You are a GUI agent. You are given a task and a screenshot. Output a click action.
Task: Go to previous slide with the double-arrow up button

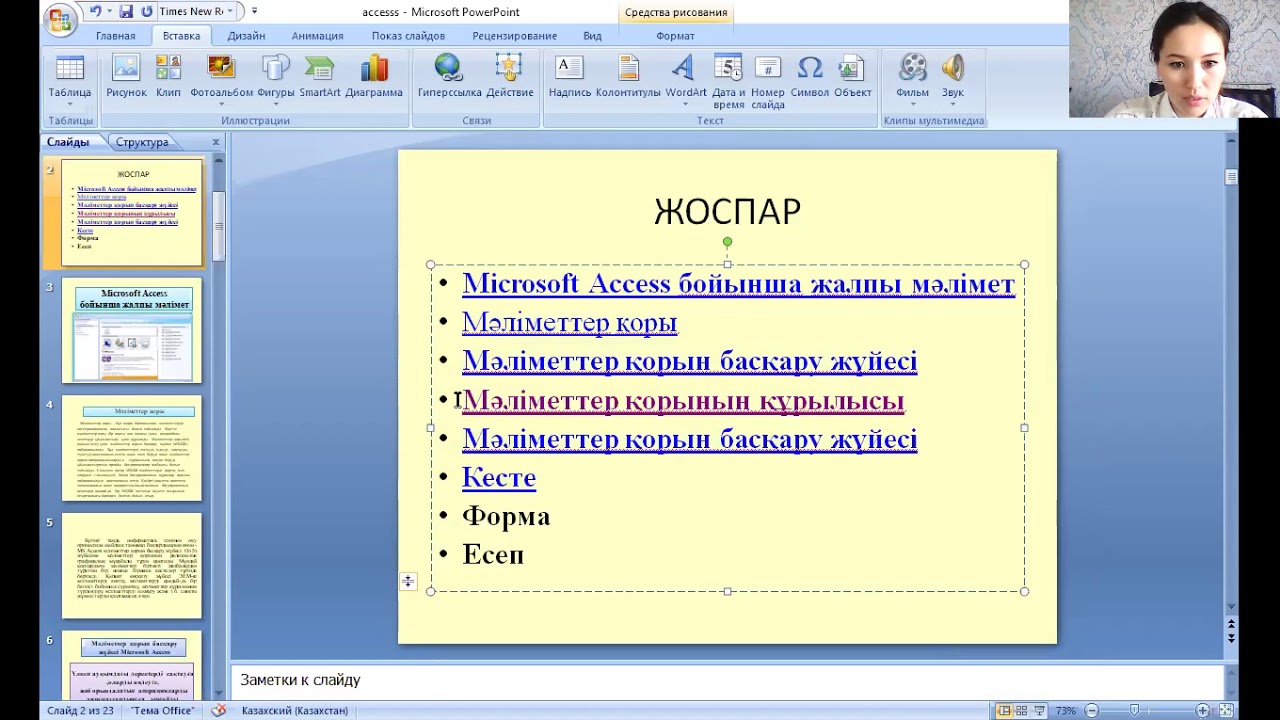point(1231,625)
